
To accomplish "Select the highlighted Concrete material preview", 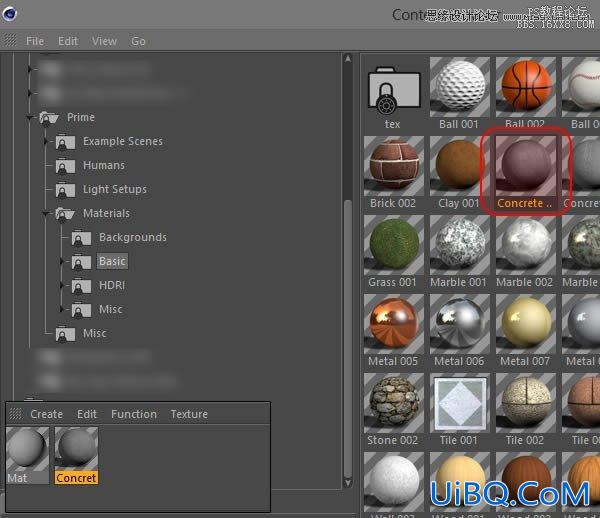I will [x=526, y=166].
